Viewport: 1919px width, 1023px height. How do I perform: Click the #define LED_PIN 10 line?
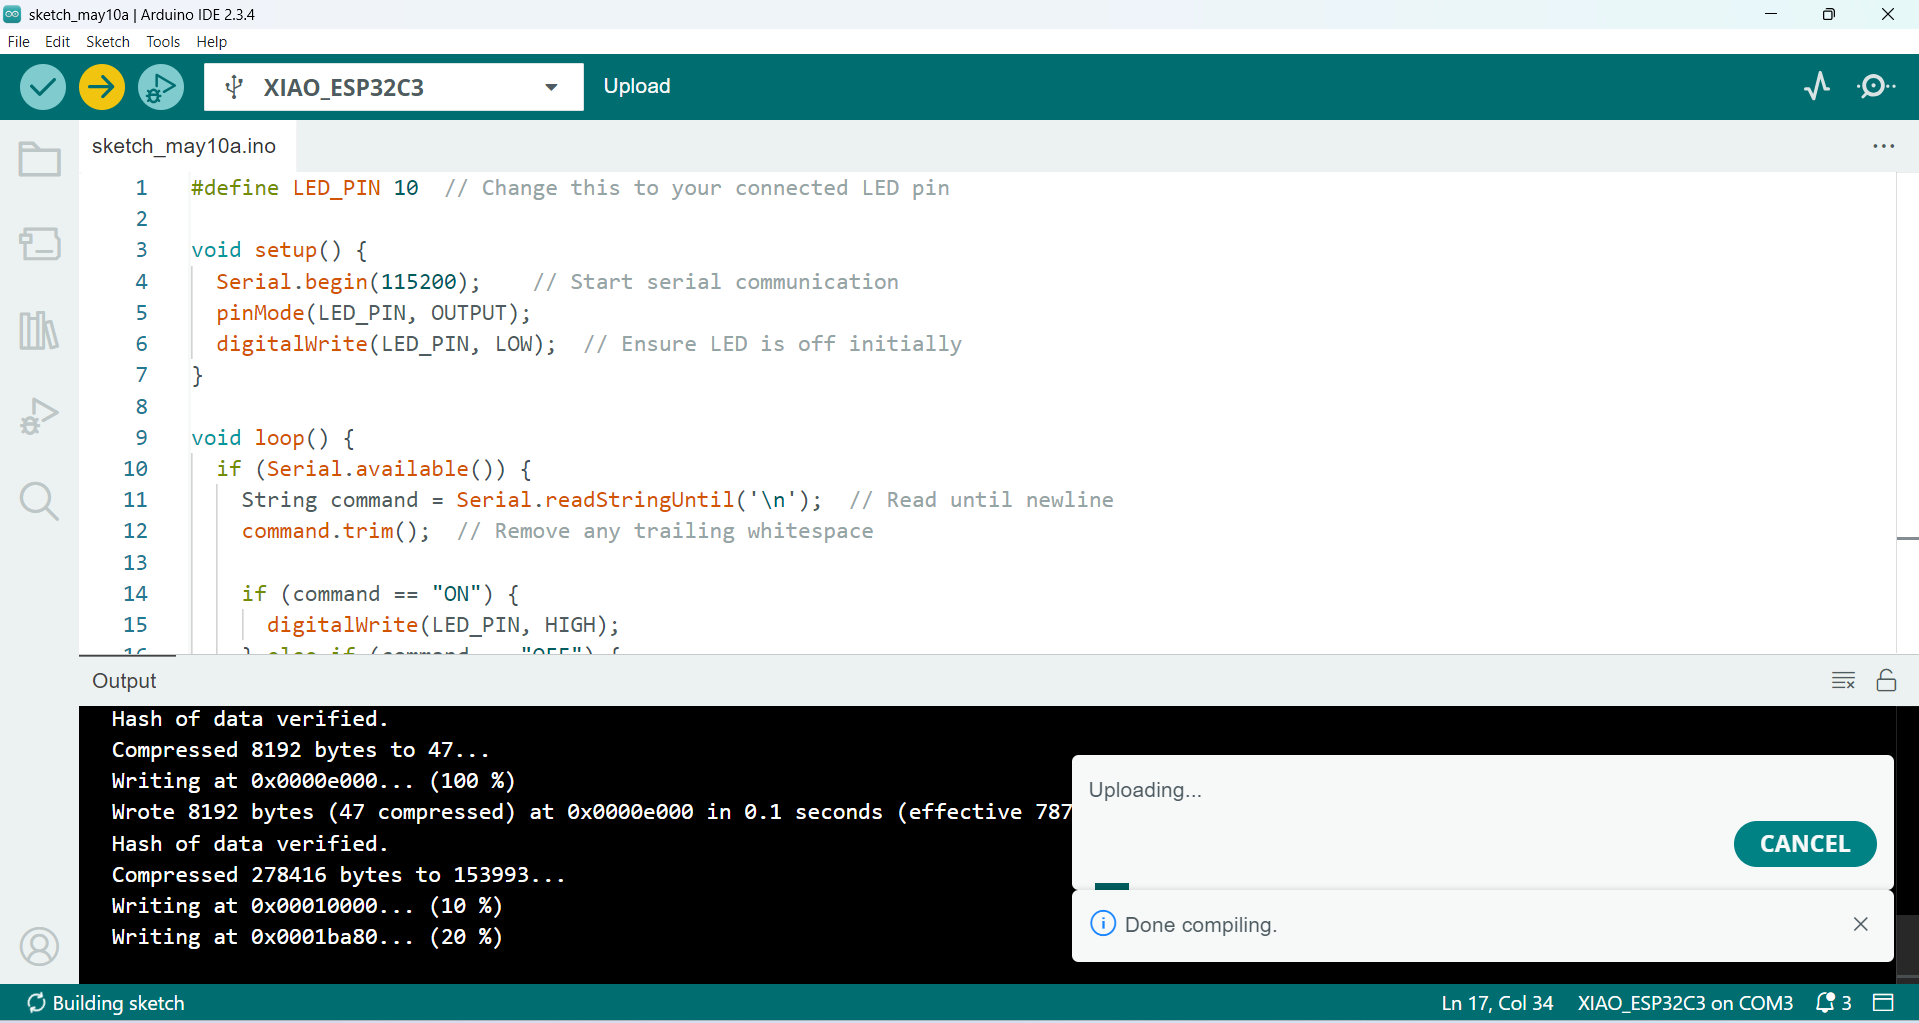(x=570, y=188)
